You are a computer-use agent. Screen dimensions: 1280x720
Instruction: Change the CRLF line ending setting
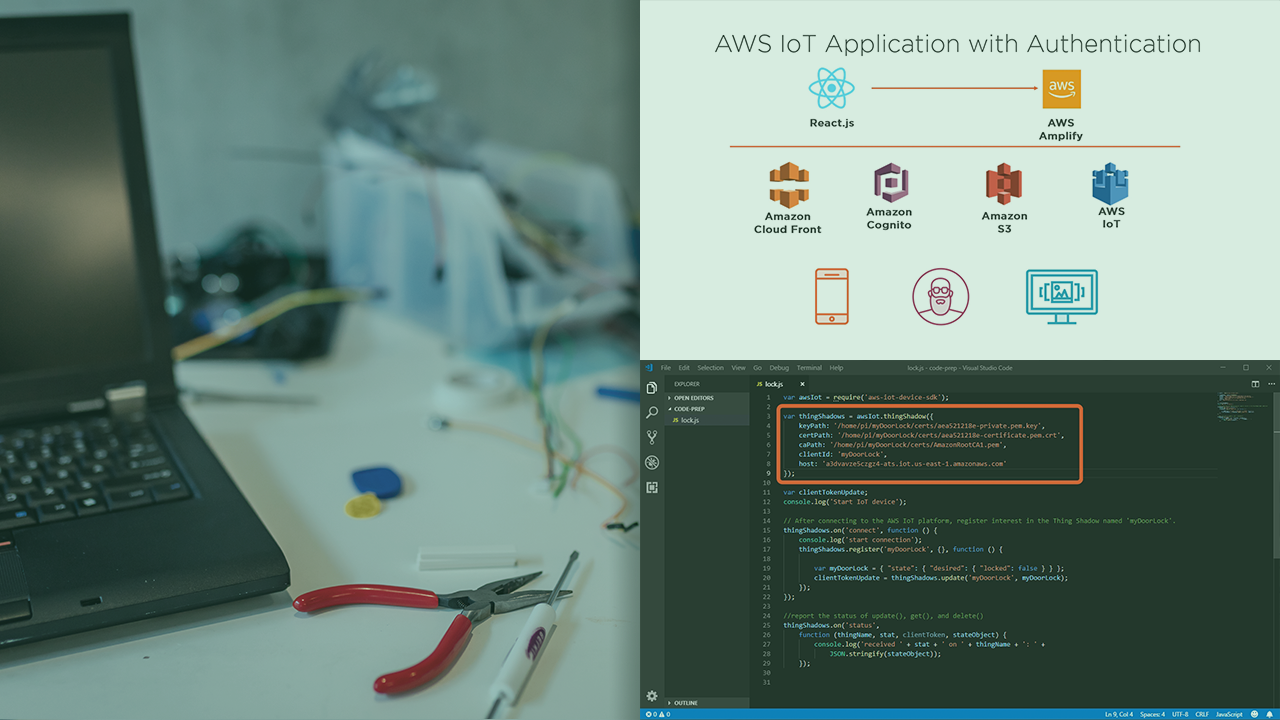(1203, 714)
